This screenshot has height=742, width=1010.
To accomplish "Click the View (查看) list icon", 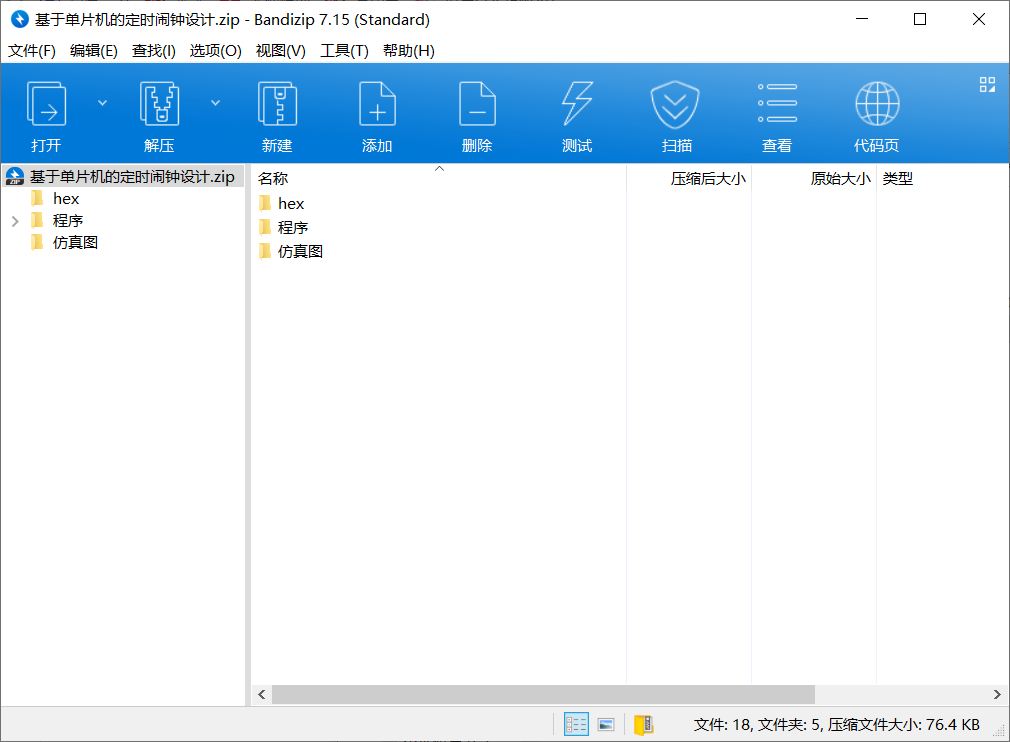I will pos(777,103).
